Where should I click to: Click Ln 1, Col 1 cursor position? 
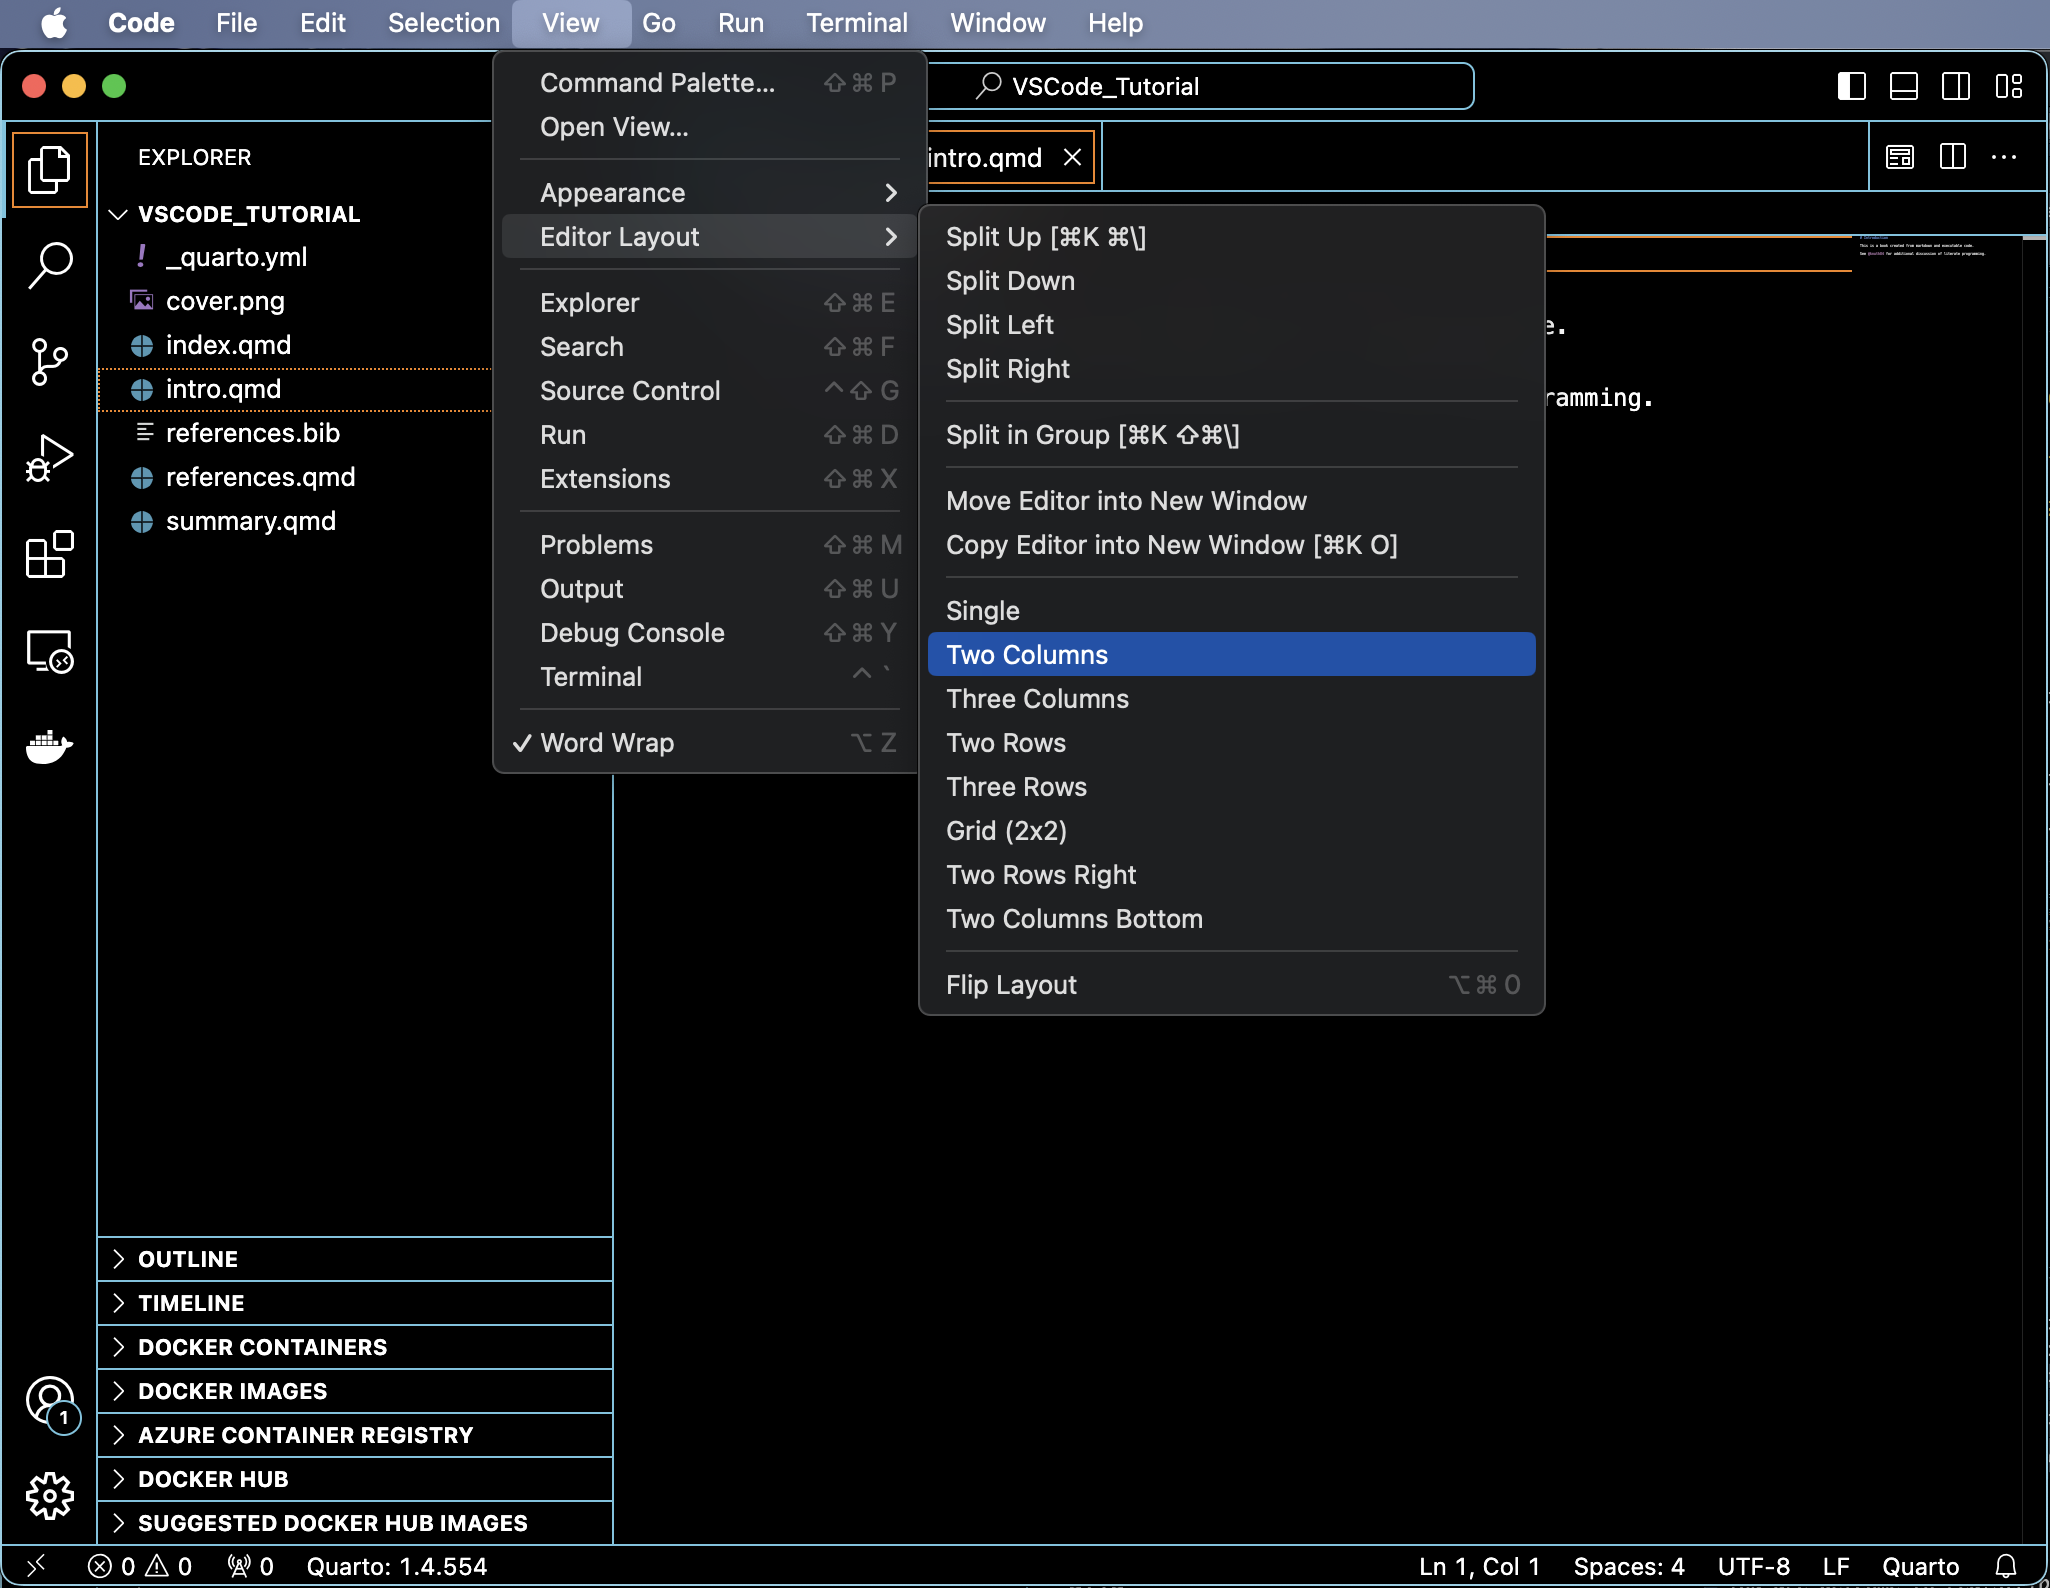1479,1566
